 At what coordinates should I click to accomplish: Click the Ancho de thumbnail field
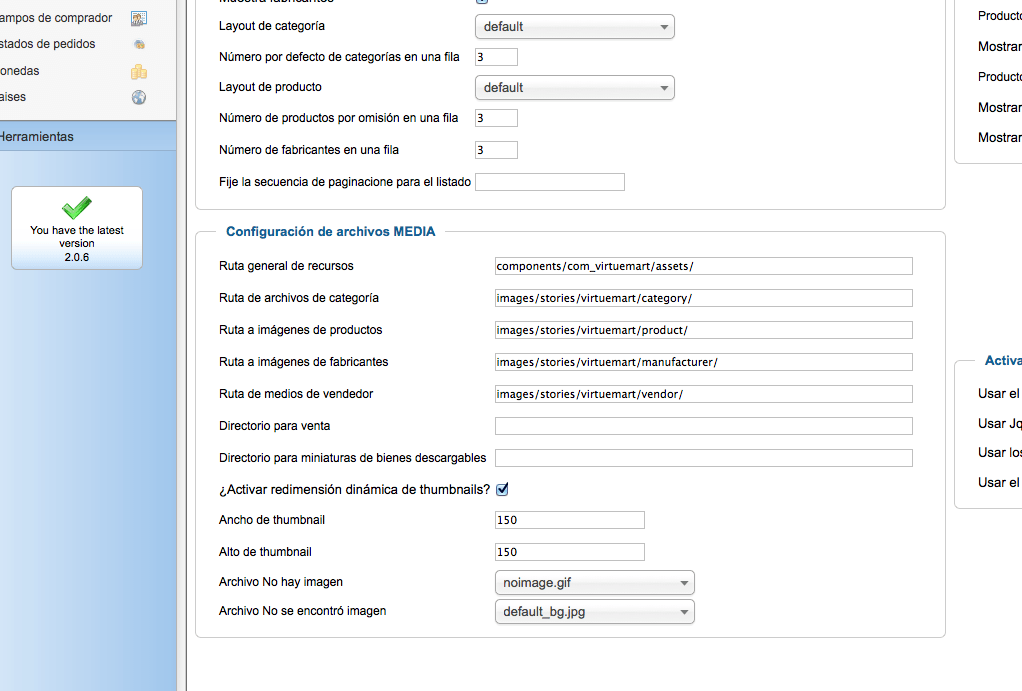[570, 520]
